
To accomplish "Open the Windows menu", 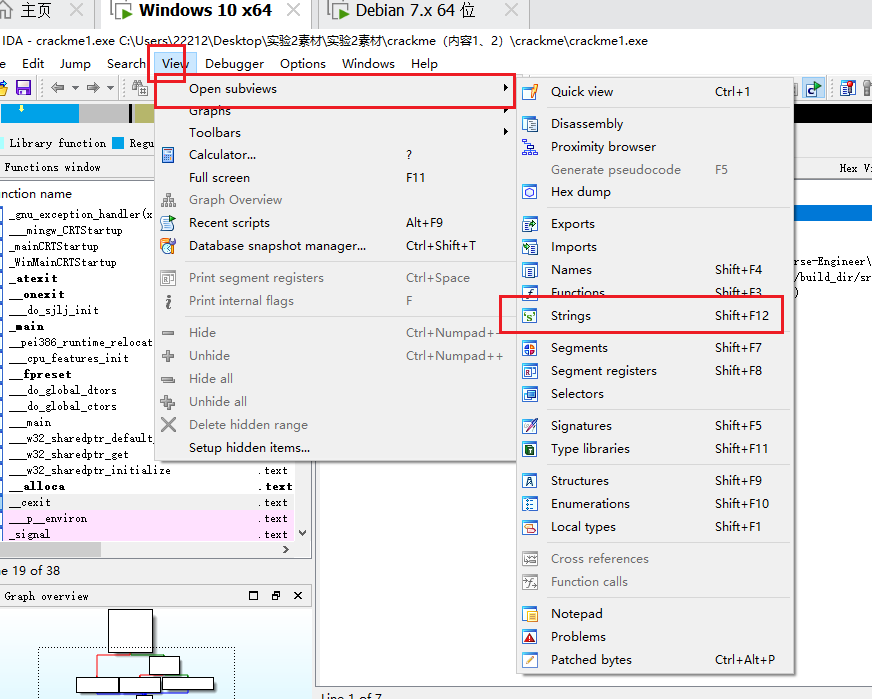I will [x=368, y=63].
